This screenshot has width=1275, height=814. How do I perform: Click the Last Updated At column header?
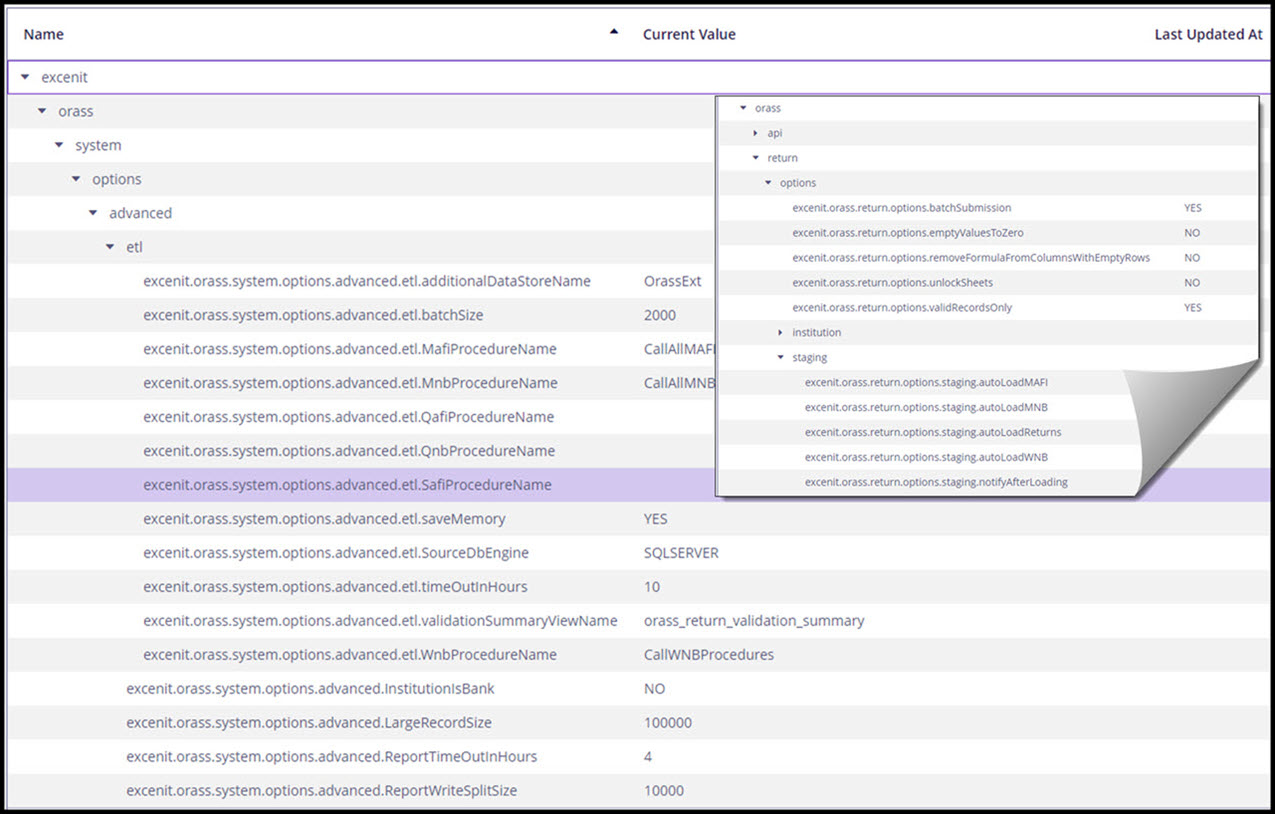click(1208, 34)
